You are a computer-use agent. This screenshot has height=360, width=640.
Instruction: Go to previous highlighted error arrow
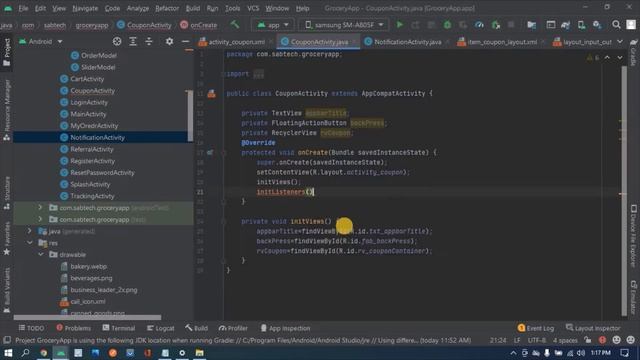click(607, 58)
